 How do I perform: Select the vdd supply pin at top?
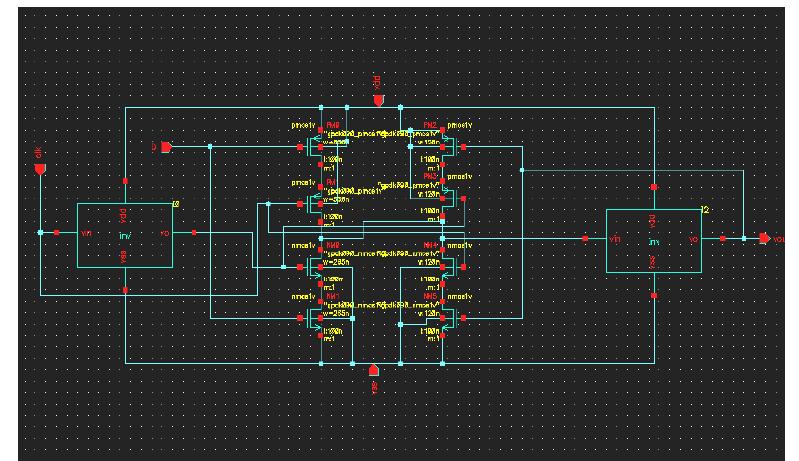(378, 100)
